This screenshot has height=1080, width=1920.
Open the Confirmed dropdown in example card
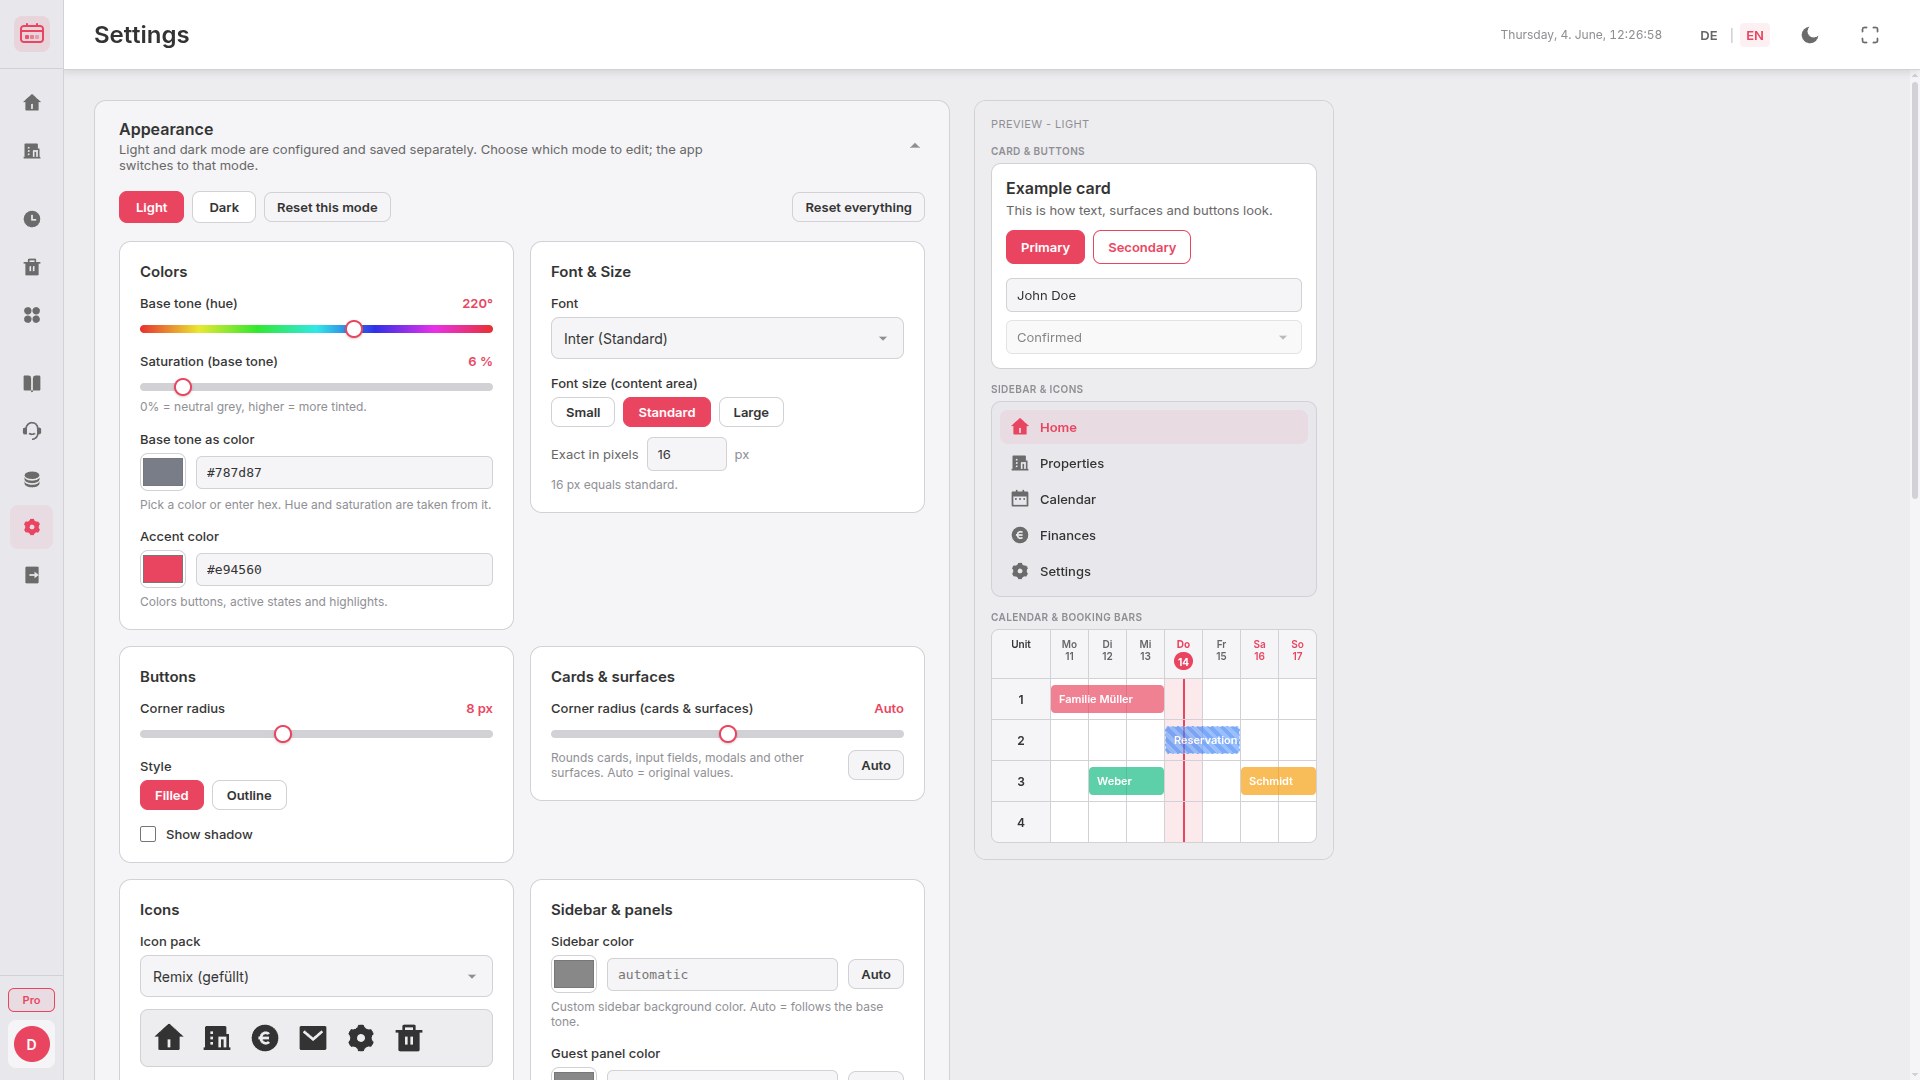coord(1154,337)
